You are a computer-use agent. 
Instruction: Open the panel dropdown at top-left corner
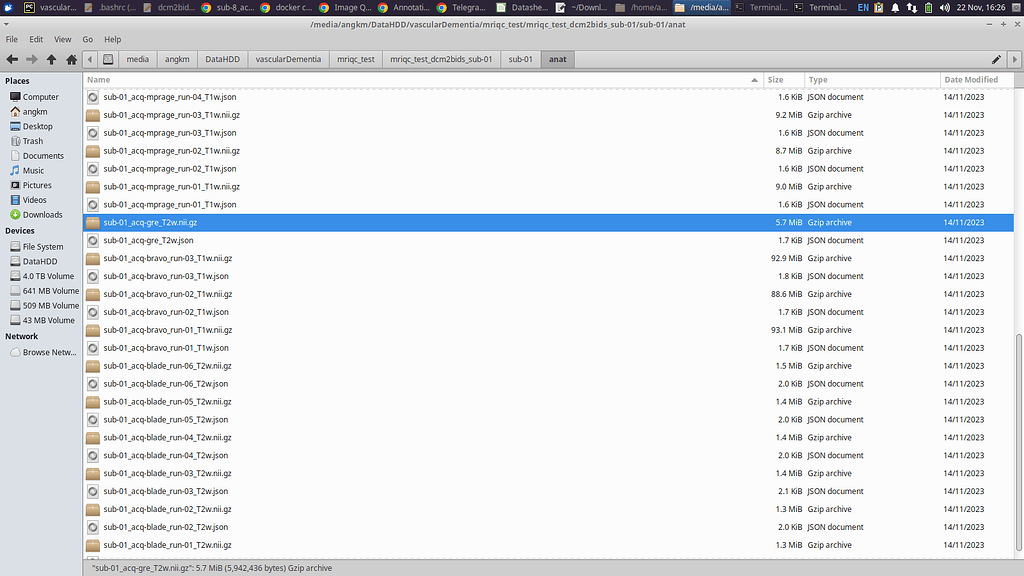click(7, 6)
